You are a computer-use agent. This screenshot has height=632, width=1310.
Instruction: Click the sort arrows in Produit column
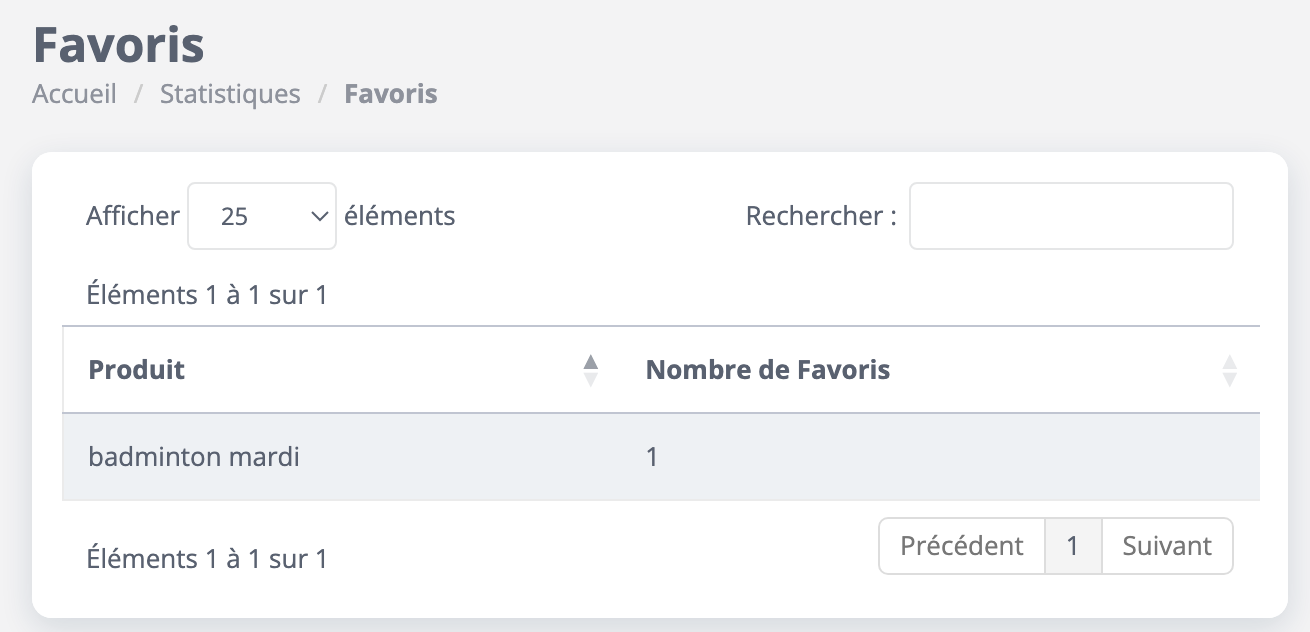[591, 371]
